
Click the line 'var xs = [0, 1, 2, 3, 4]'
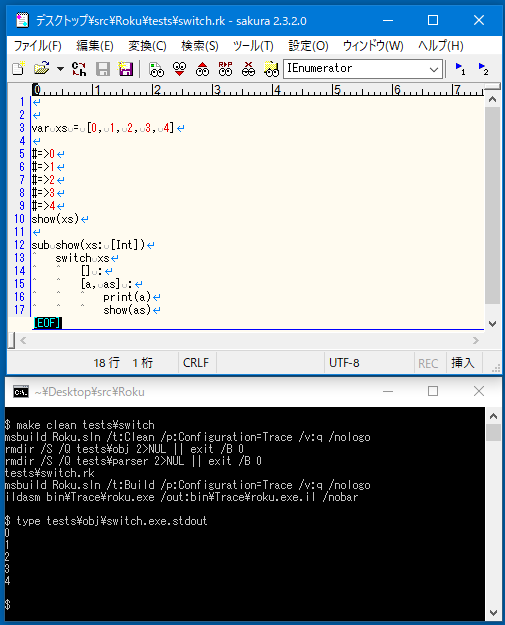[103, 128]
